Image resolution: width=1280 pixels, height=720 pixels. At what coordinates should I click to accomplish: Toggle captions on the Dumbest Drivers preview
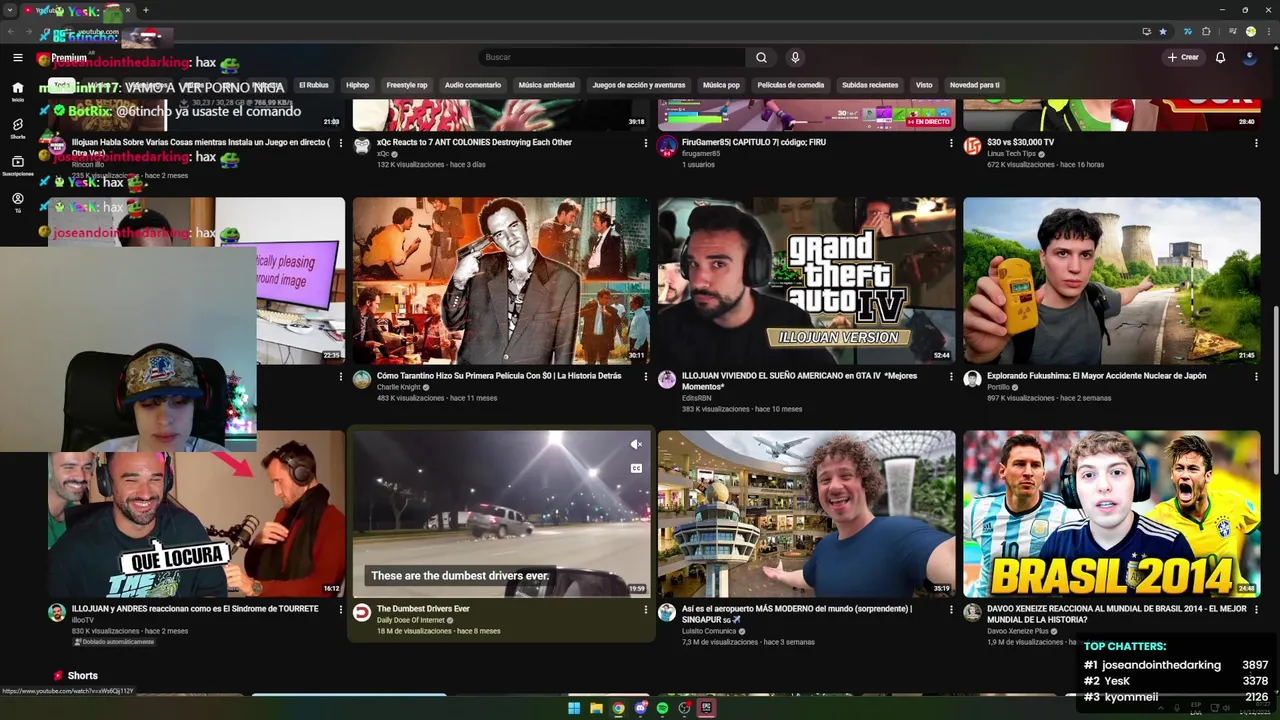[x=636, y=468]
